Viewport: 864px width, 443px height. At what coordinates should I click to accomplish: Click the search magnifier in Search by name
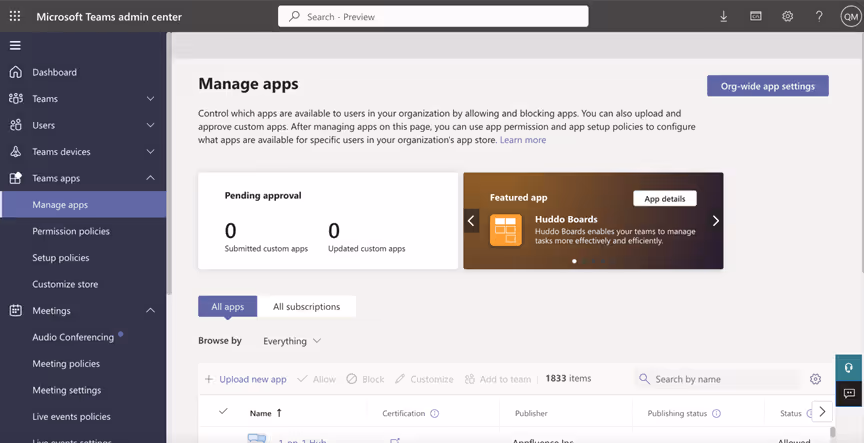tap(644, 379)
